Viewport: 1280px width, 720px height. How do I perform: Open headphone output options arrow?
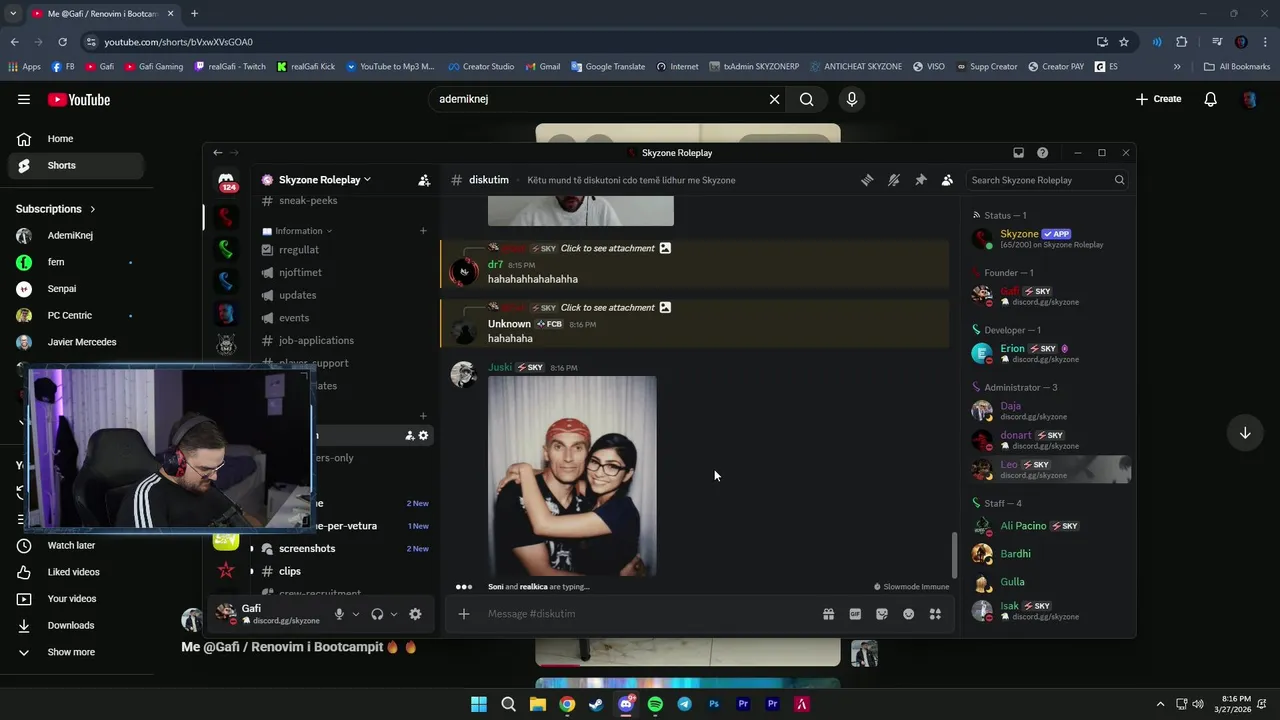(x=394, y=614)
